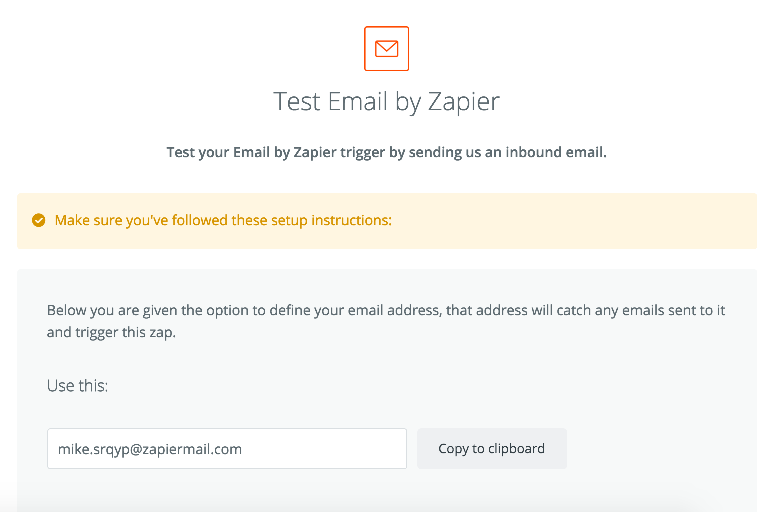Click the word 'Zapier' in the main heading

(x=464, y=102)
